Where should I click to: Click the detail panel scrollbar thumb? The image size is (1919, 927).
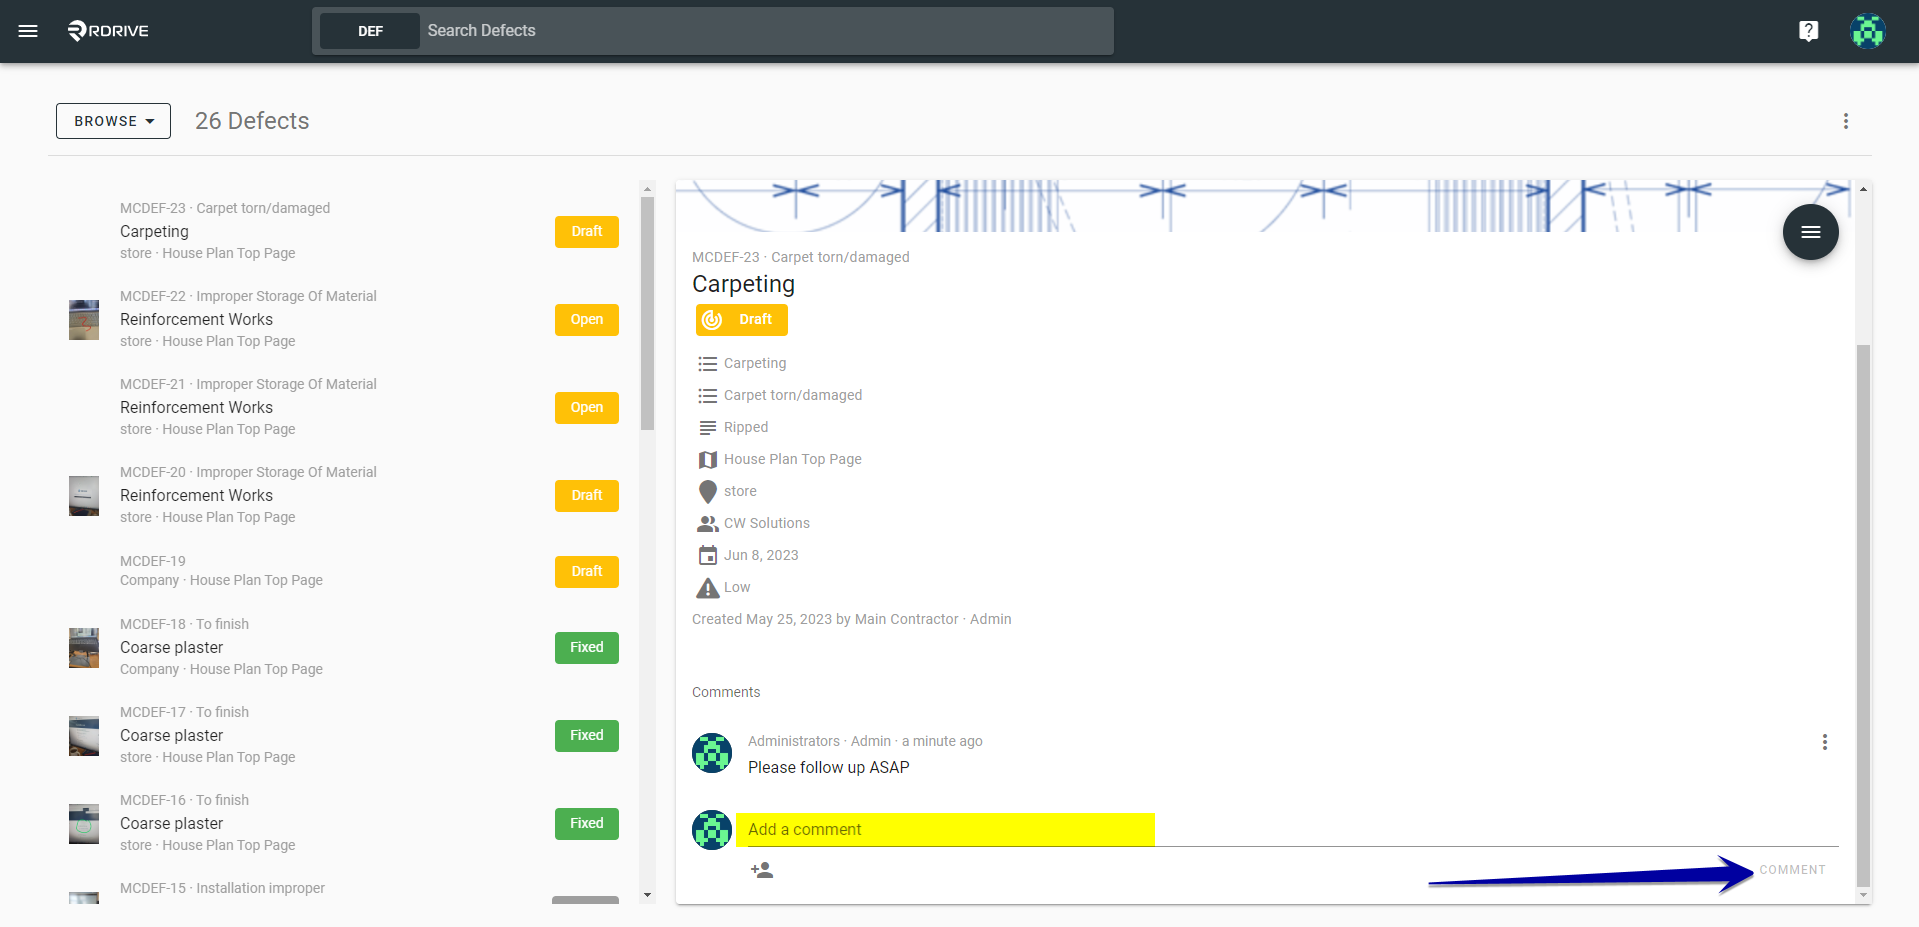click(x=1863, y=615)
